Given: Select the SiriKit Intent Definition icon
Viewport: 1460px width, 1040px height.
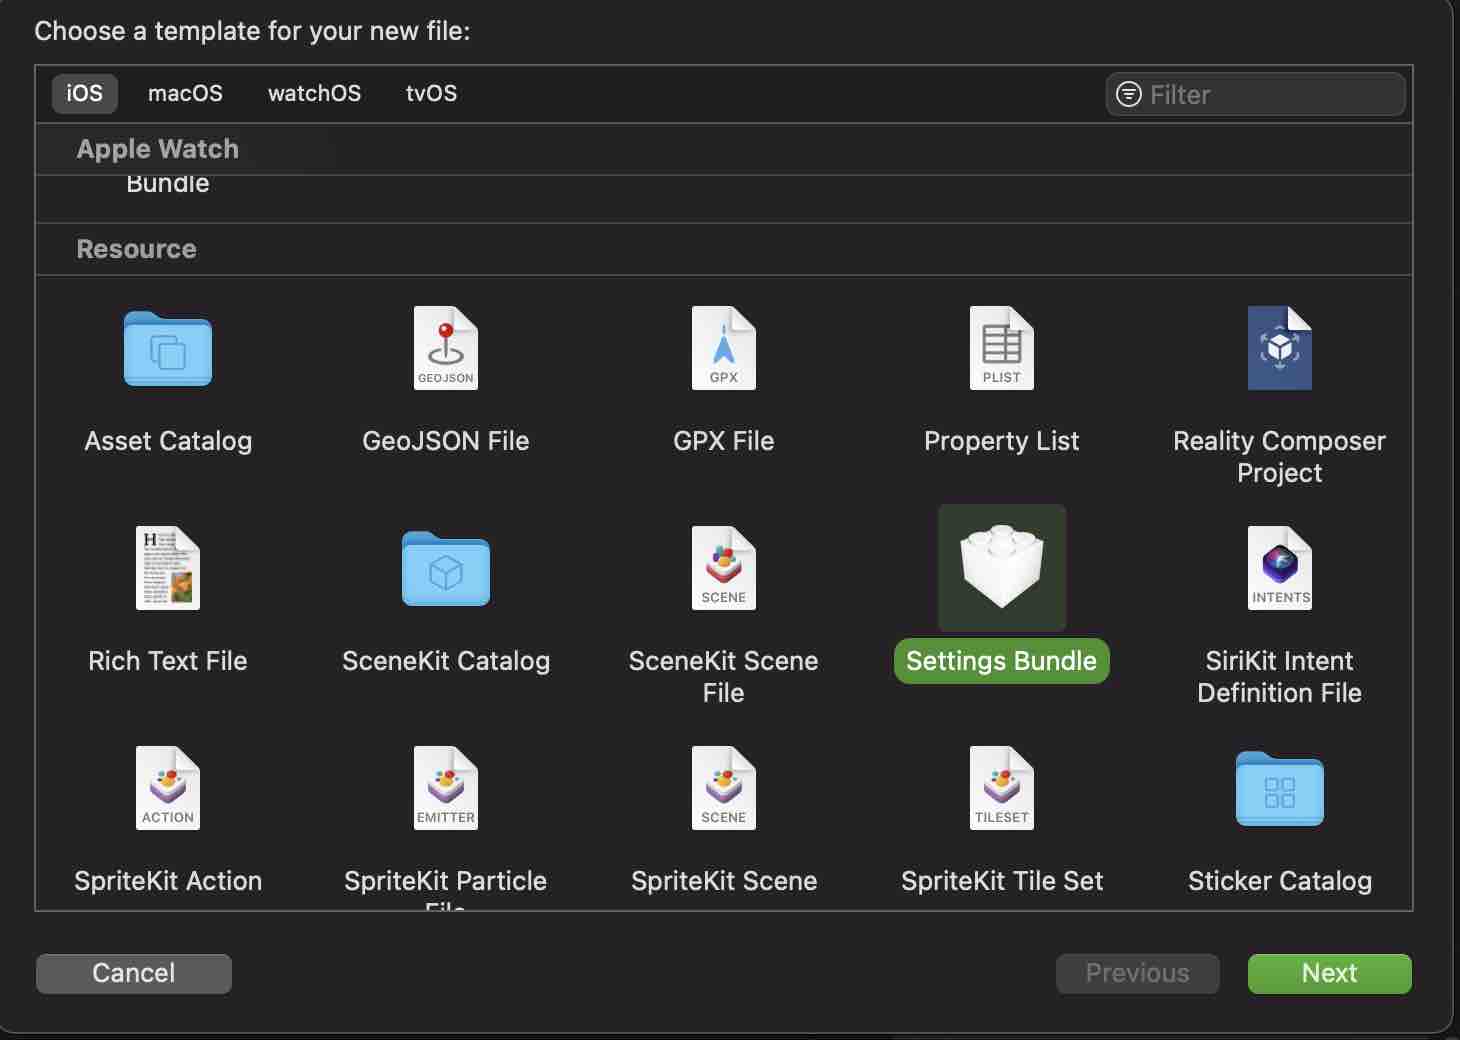Looking at the screenshot, I should (x=1280, y=568).
